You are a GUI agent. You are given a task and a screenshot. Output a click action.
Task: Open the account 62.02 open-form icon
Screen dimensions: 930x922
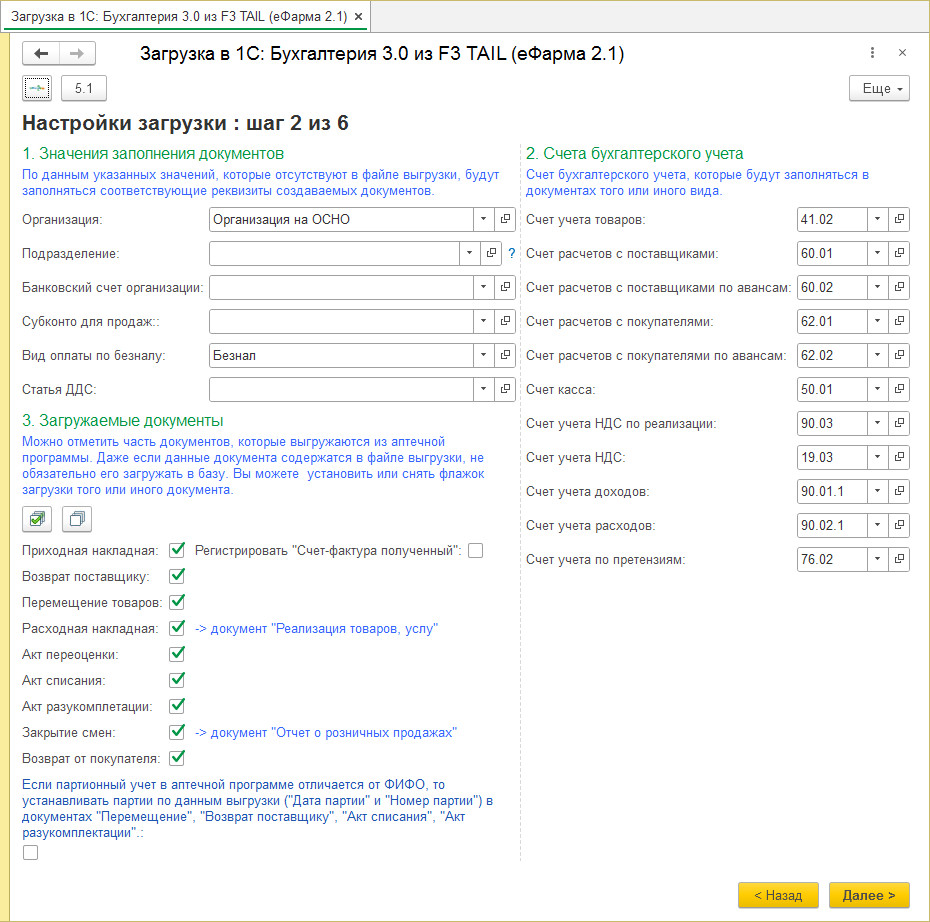899,355
